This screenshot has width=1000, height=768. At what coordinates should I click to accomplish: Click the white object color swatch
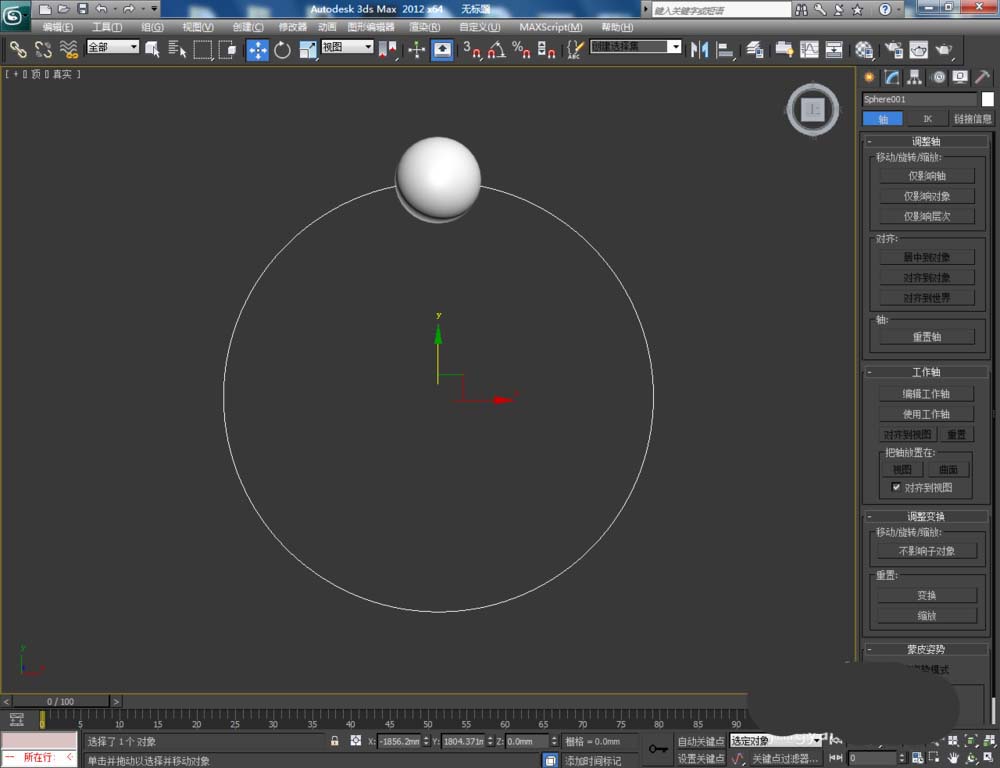click(x=987, y=99)
